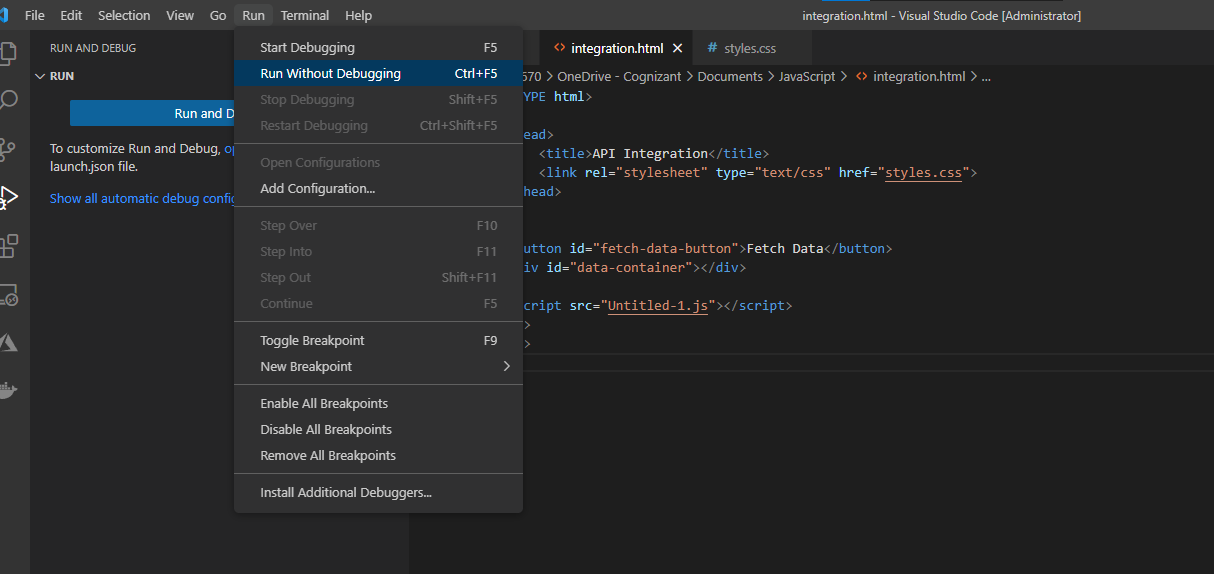Click the breadcrumb ellipsis after integration.html
Screen dimensions: 1214x574
986,76
